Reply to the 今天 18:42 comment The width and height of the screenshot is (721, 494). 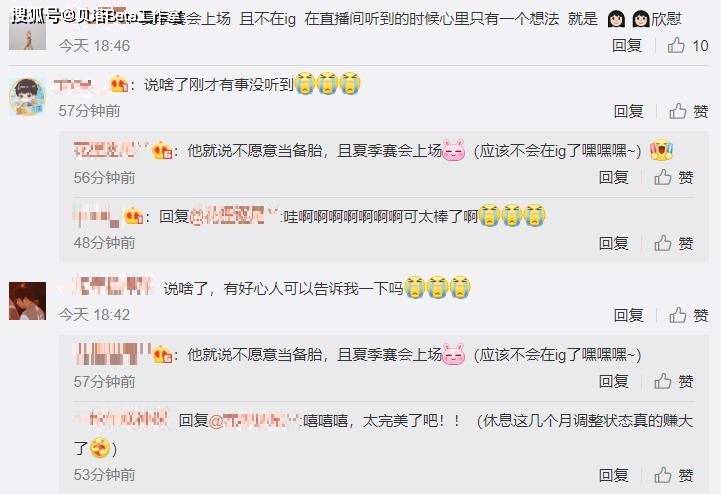tap(628, 315)
